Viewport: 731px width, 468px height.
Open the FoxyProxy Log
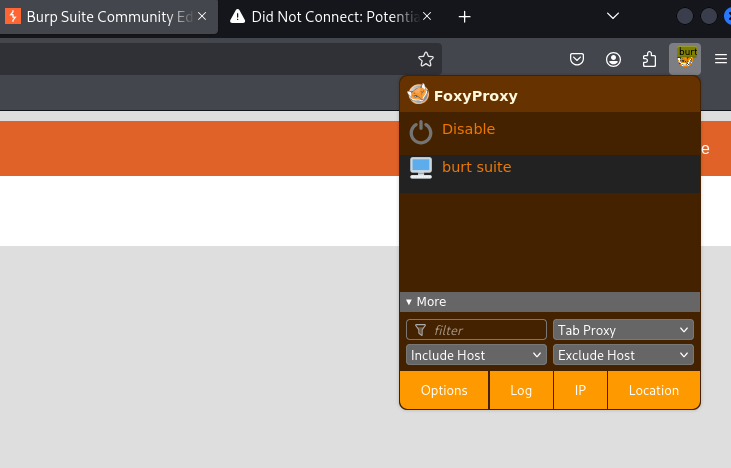point(521,390)
